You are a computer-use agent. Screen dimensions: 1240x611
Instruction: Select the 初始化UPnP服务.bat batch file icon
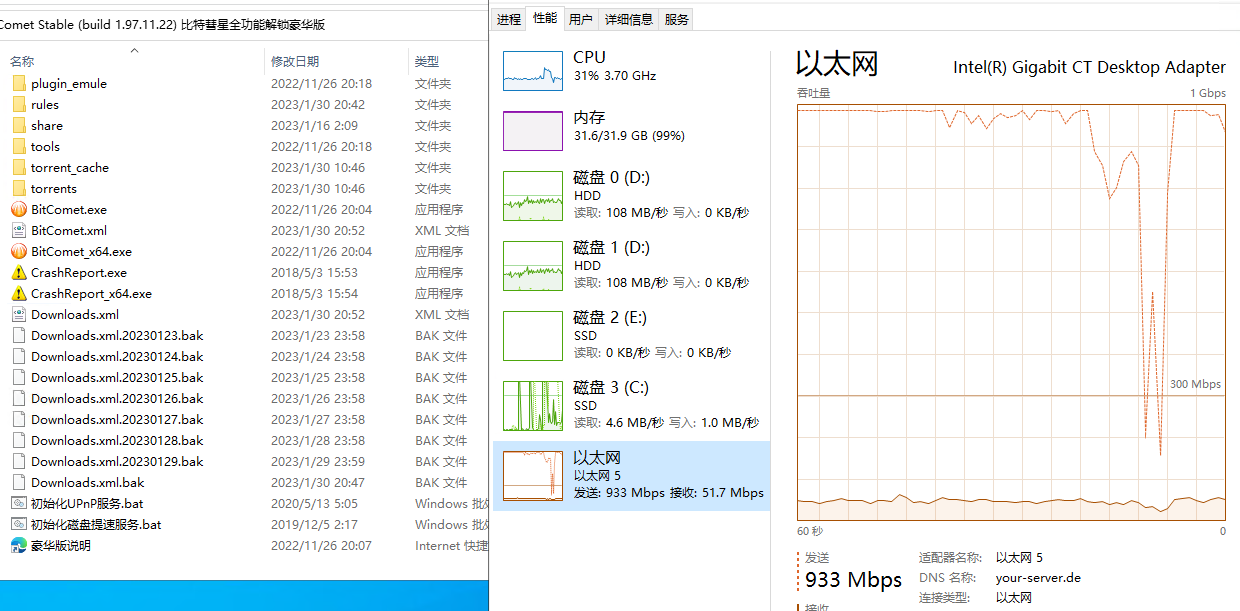[x=19, y=504]
